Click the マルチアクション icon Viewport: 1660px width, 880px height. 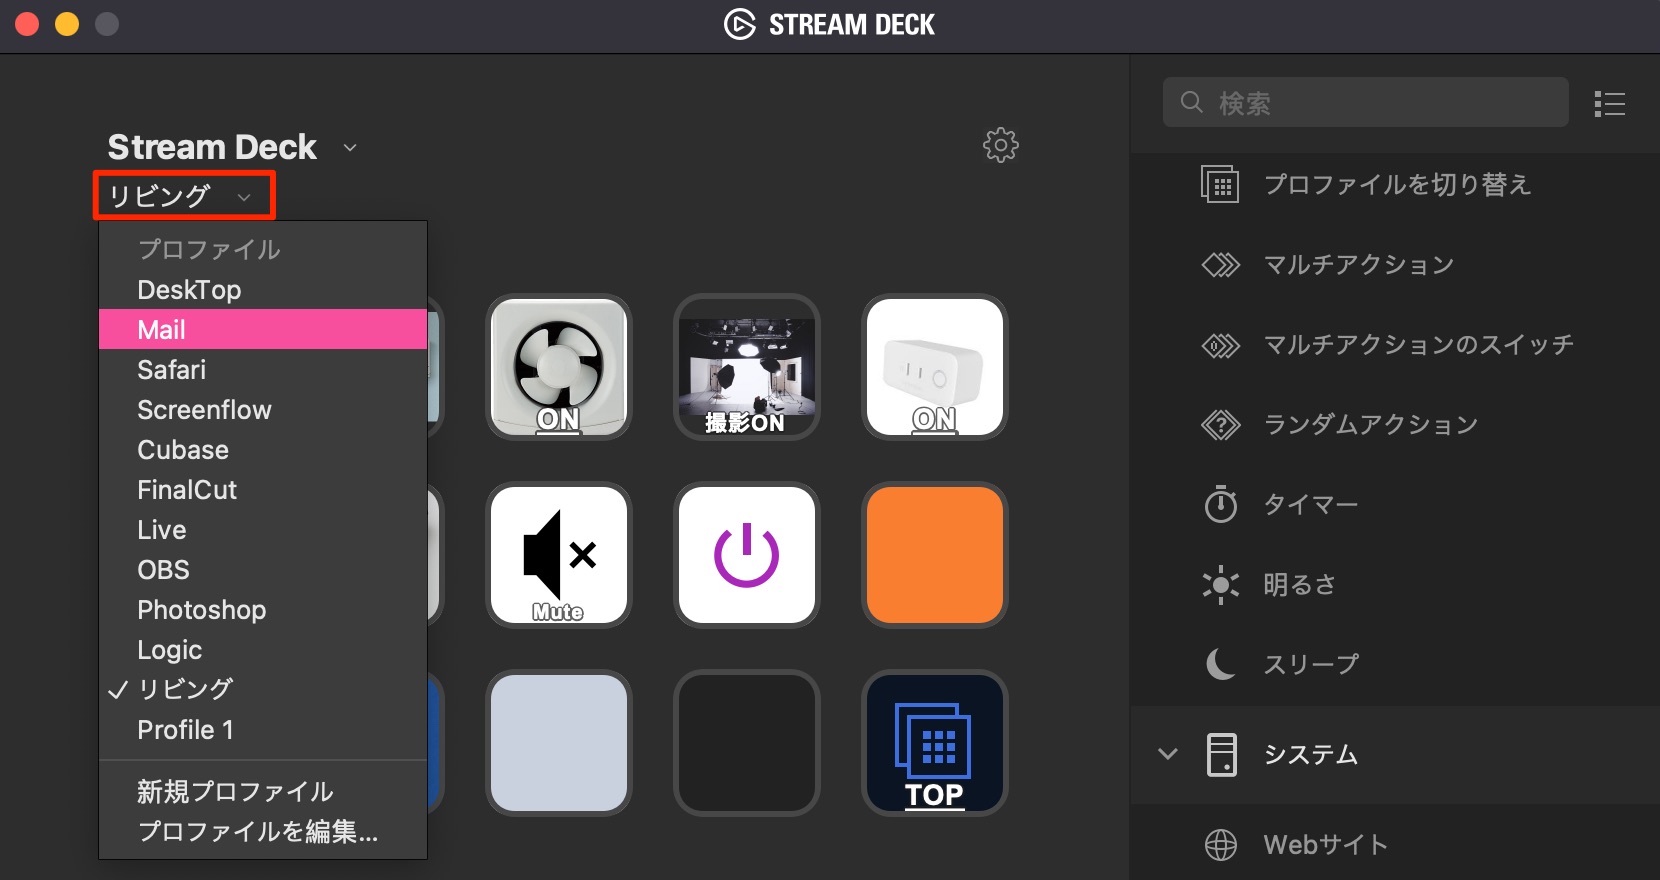(x=1220, y=265)
